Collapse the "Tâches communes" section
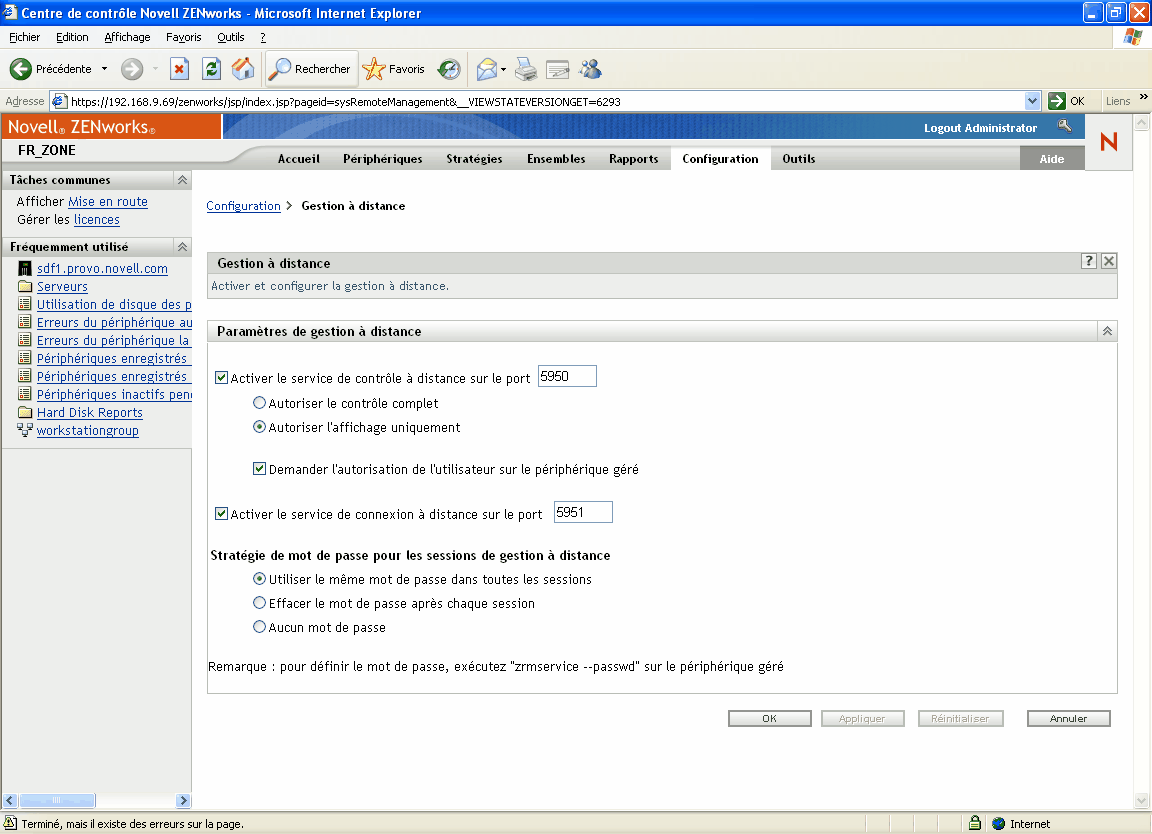This screenshot has height=834, width=1152. click(x=181, y=179)
